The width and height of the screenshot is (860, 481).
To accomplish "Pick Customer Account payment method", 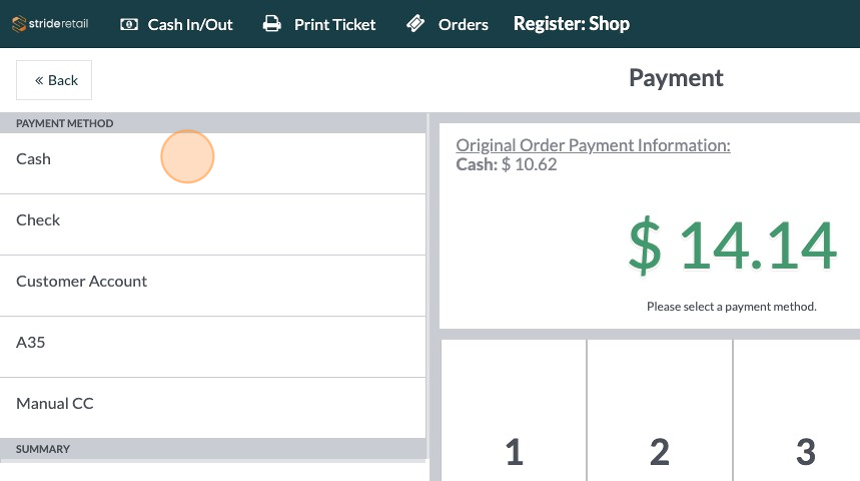I will point(212,281).
